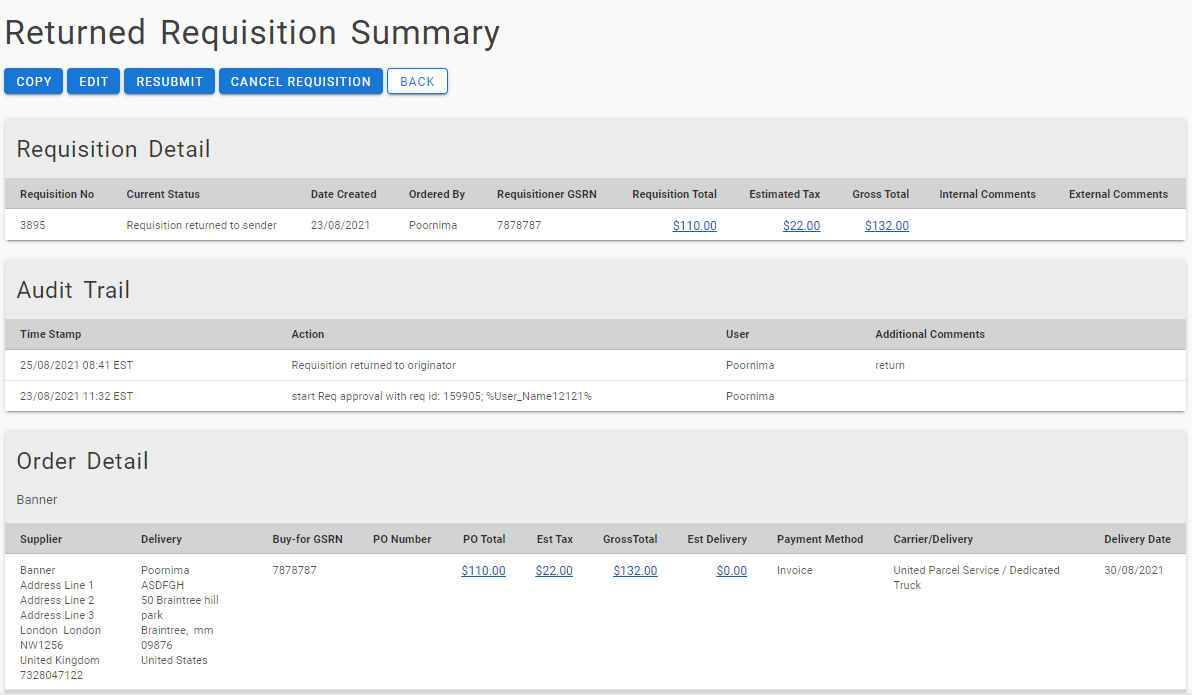This screenshot has width=1192, height=695.
Task: Select the Requisitioner GSRN value 7878787
Action: point(519,225)
